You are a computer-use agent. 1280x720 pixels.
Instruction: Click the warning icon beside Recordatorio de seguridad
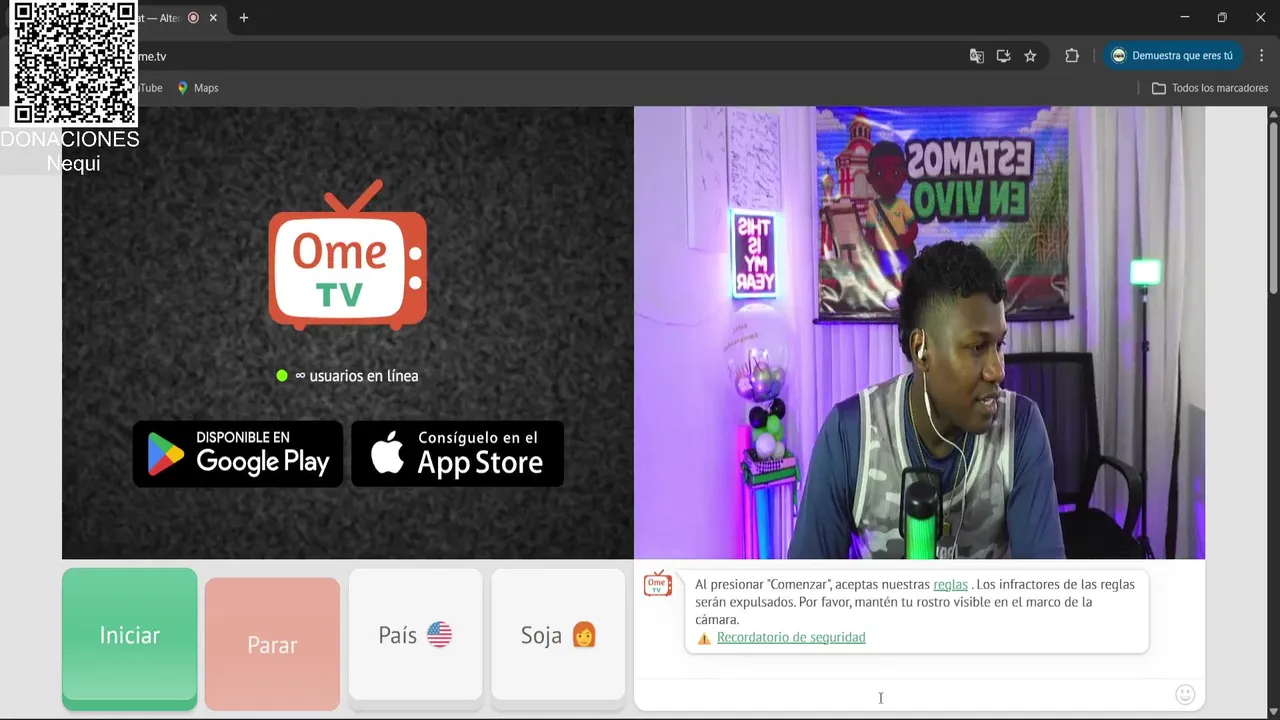[704, 638]
